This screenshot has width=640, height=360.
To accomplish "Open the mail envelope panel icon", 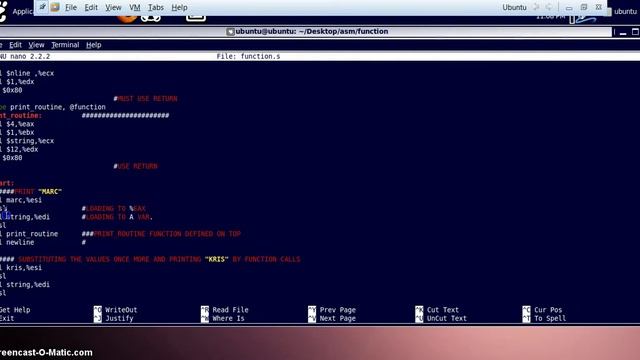I will click(x=196, y=18).
